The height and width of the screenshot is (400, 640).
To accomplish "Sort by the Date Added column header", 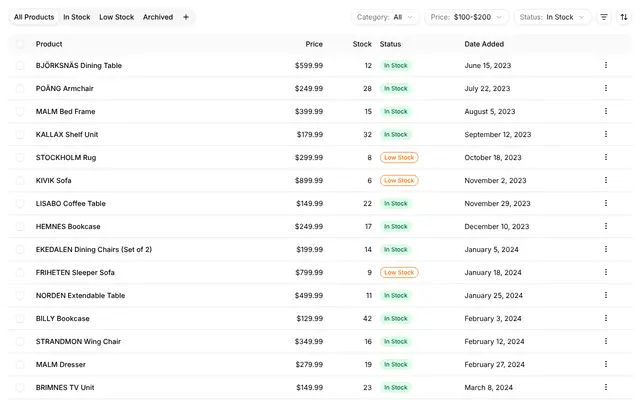I will [x=484, y=44].
